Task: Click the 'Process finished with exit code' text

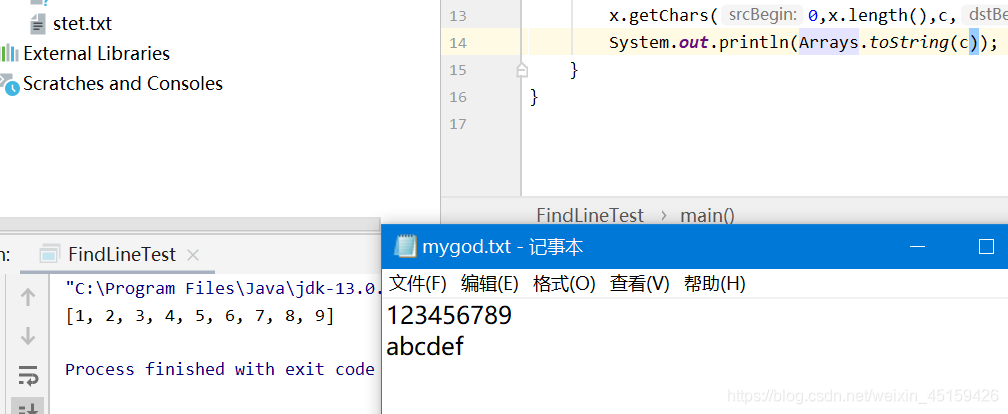Action: coord(220,370)
